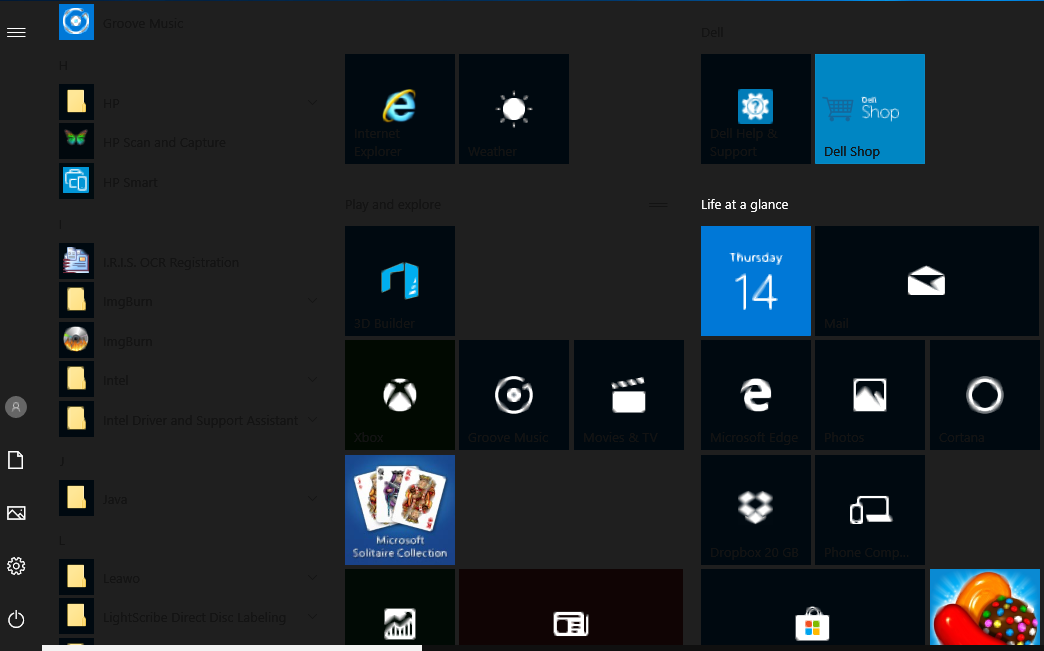Expand the Java folder
Screen dimensions: 1044x651
[x=190, y=499]
